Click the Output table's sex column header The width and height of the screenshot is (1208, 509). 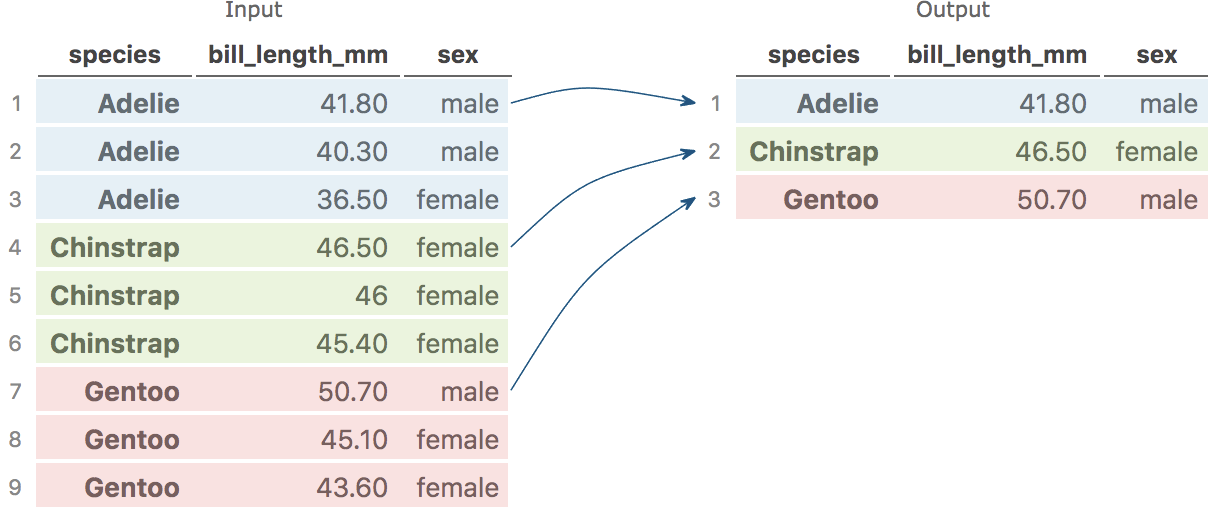coord(1157,55)
